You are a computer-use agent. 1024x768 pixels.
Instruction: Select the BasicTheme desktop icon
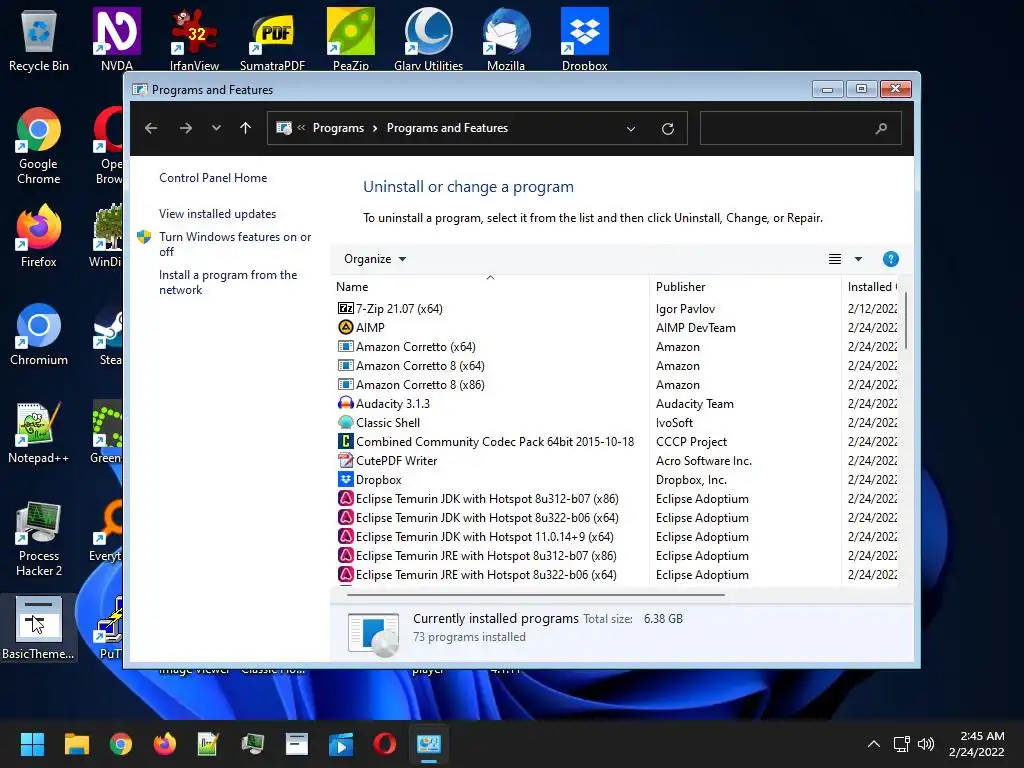[x=39, y=628]
